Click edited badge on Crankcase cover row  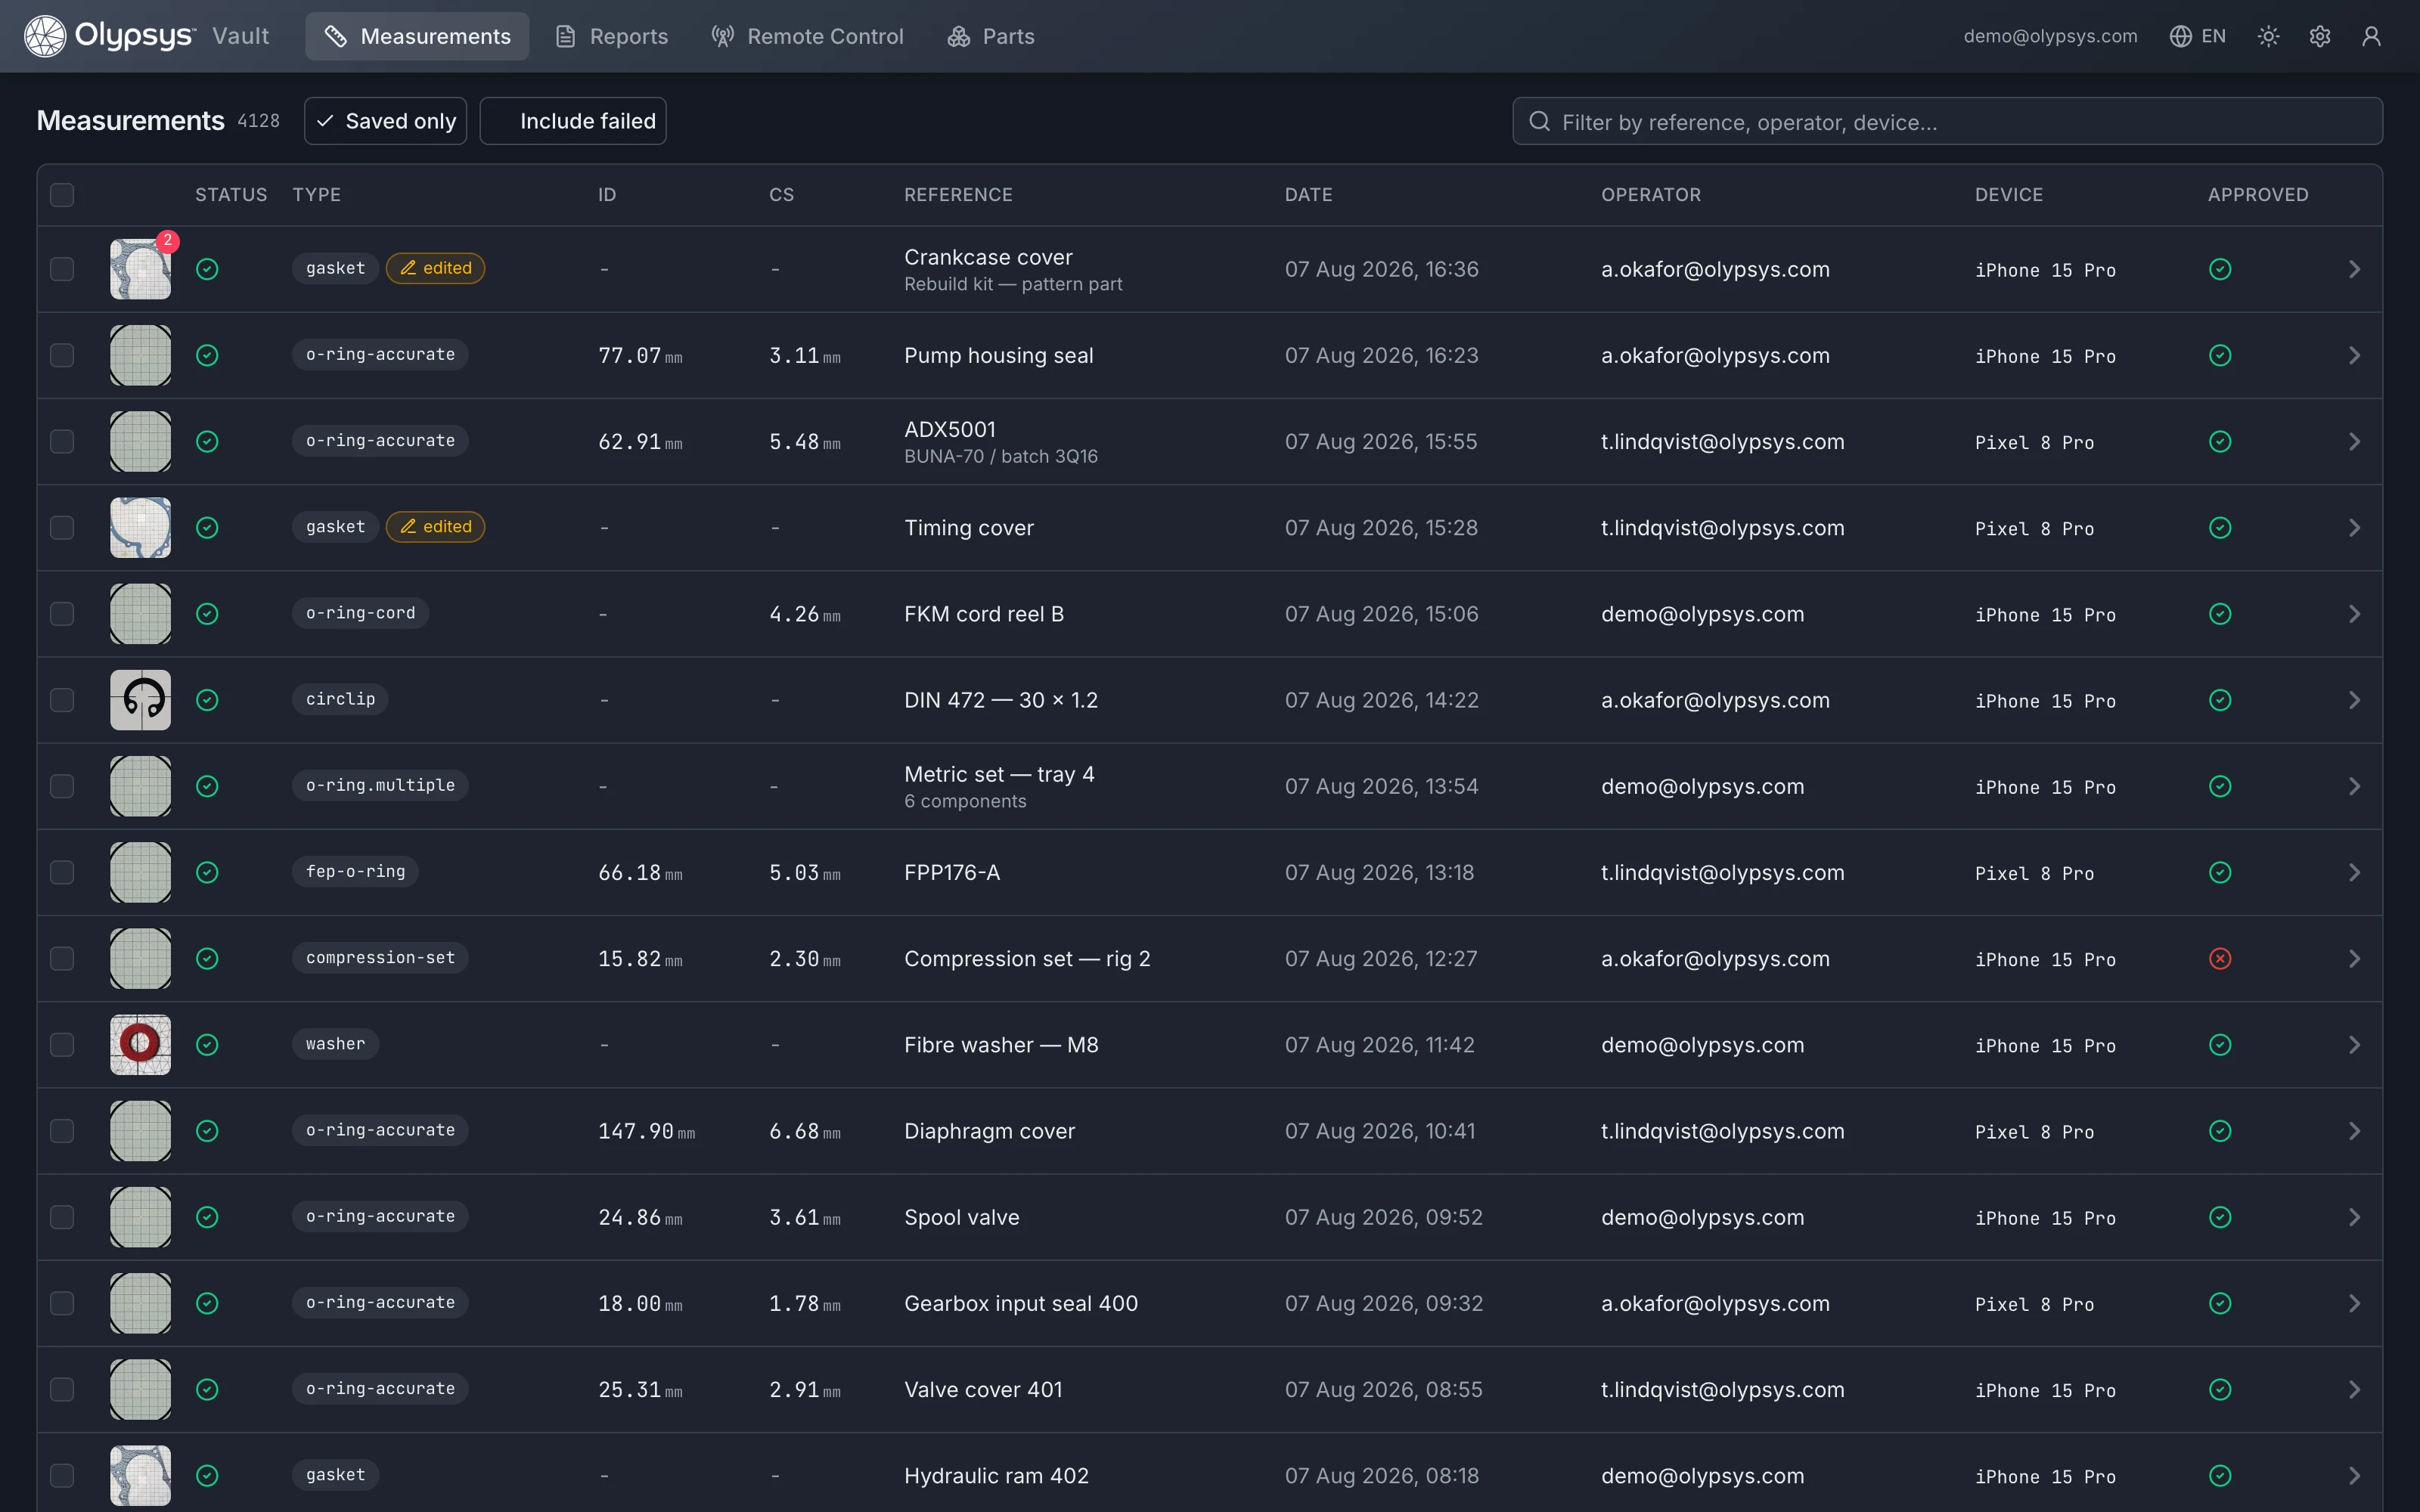coord(436,268)
